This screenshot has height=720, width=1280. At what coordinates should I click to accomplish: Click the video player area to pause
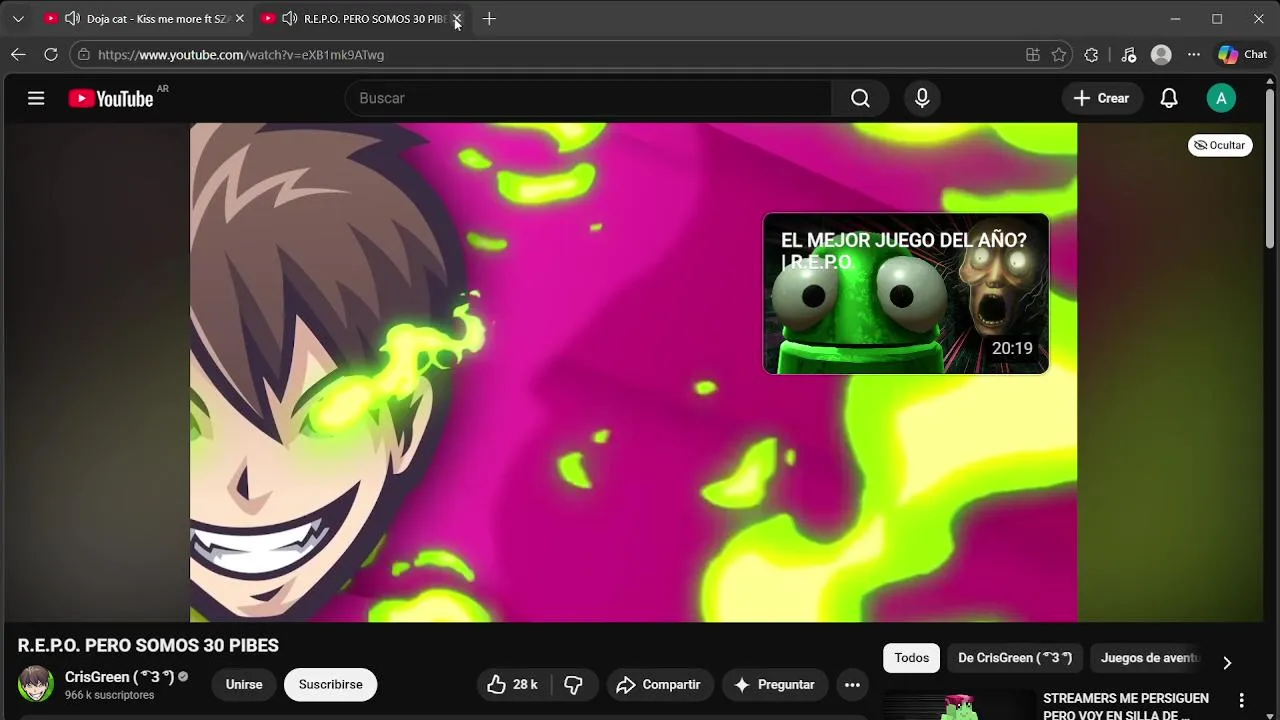point(633,372)
